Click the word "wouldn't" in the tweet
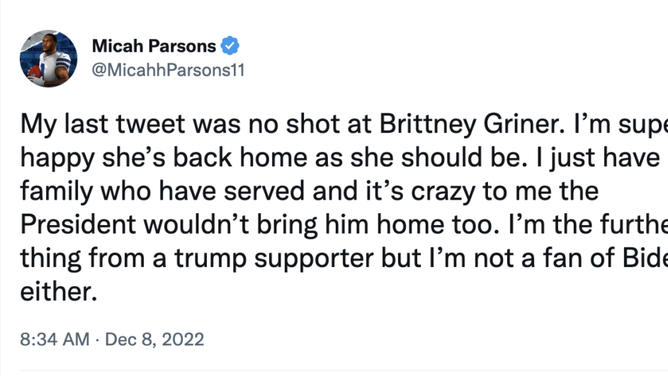 tap(196, 224)
